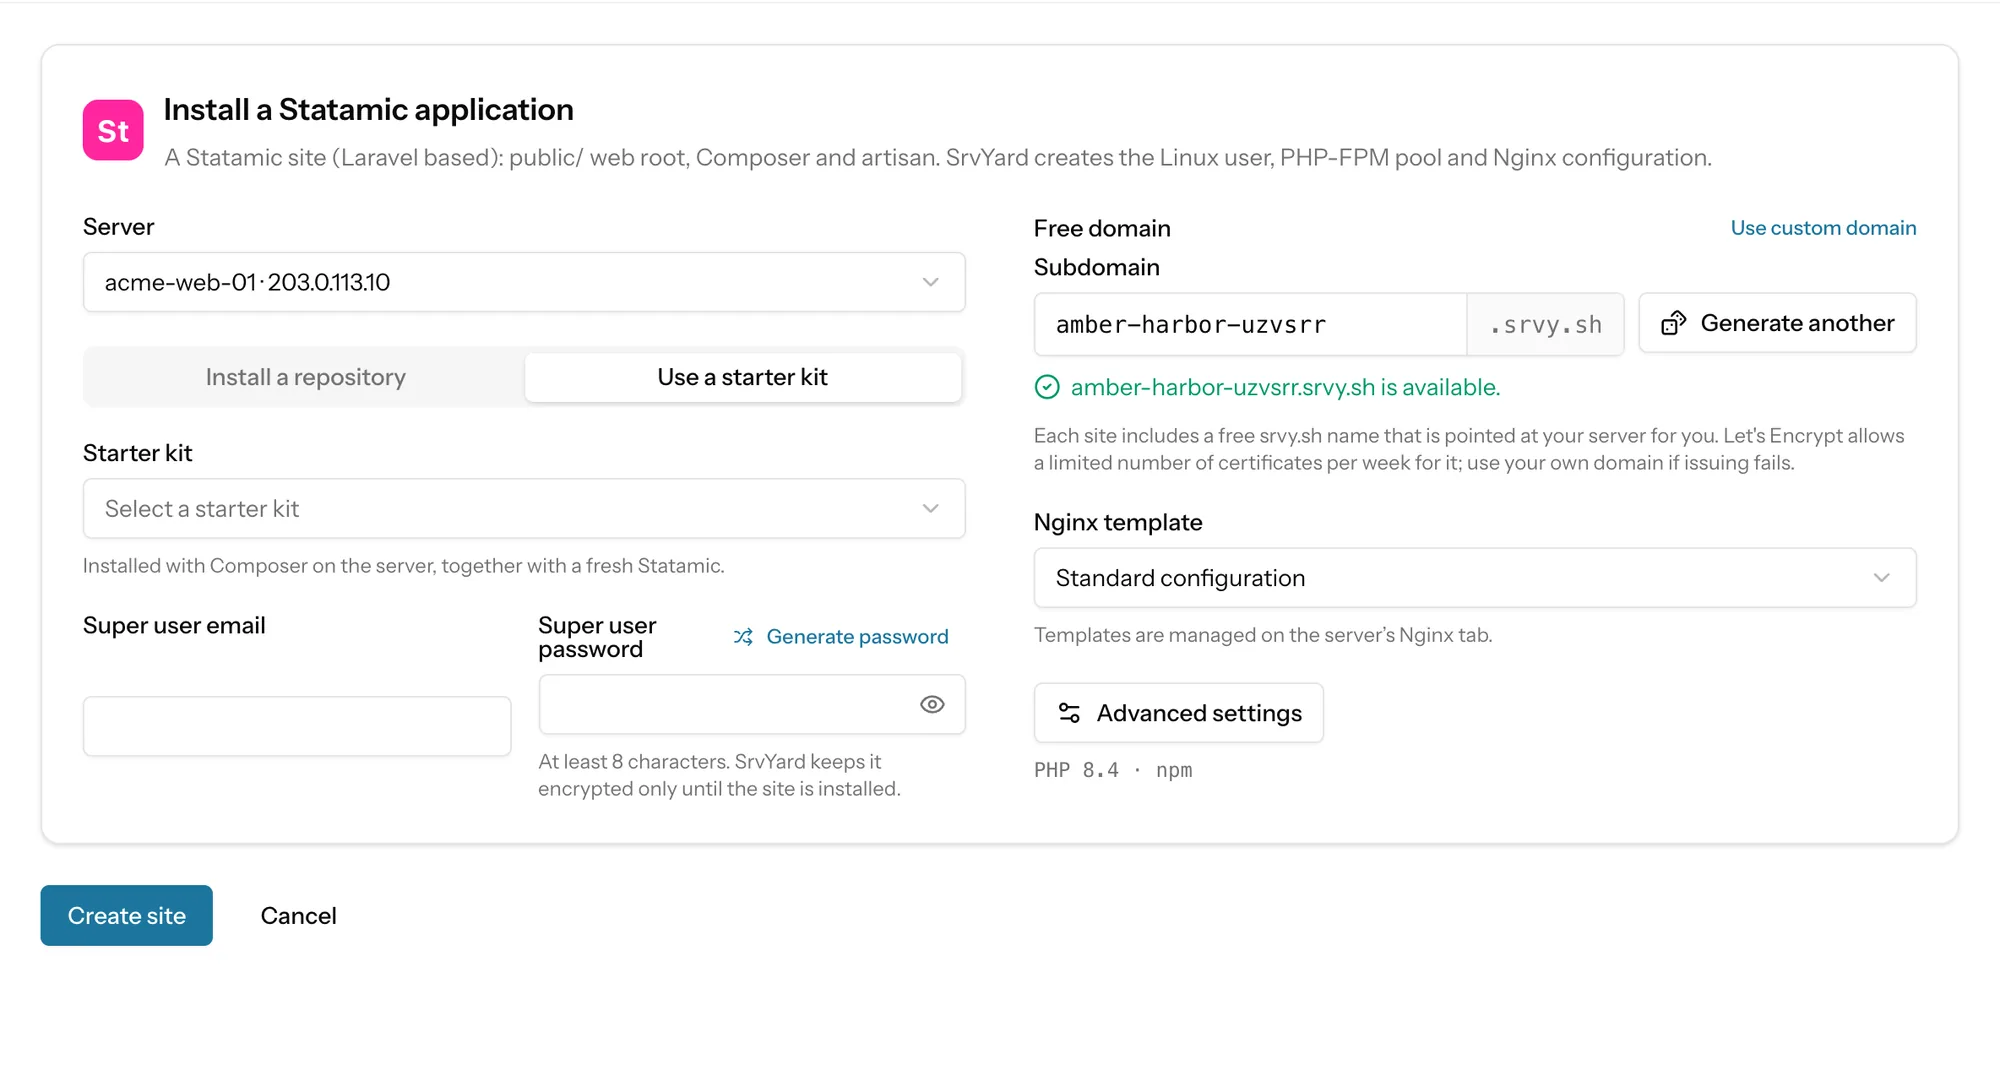This screenshot has height=1081, width=2000.
Task: Click the Nginx template label
Action: point(1118,522)
